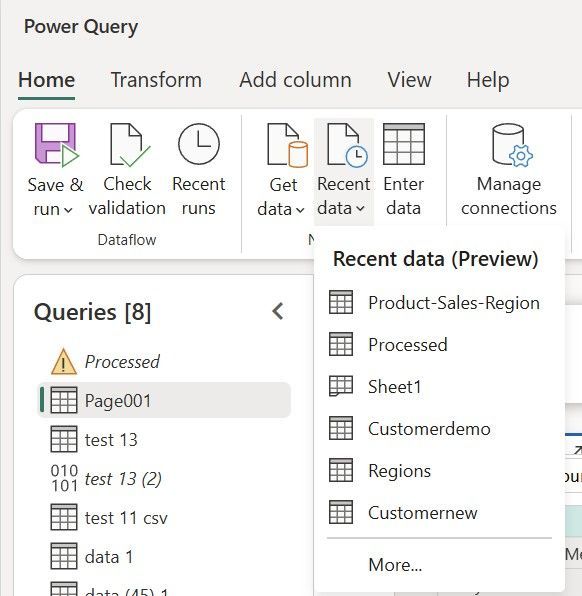Collapse the Recent data dropdown arrow
Viewport: 582px width, 596px height.
(x=360, y=209)
